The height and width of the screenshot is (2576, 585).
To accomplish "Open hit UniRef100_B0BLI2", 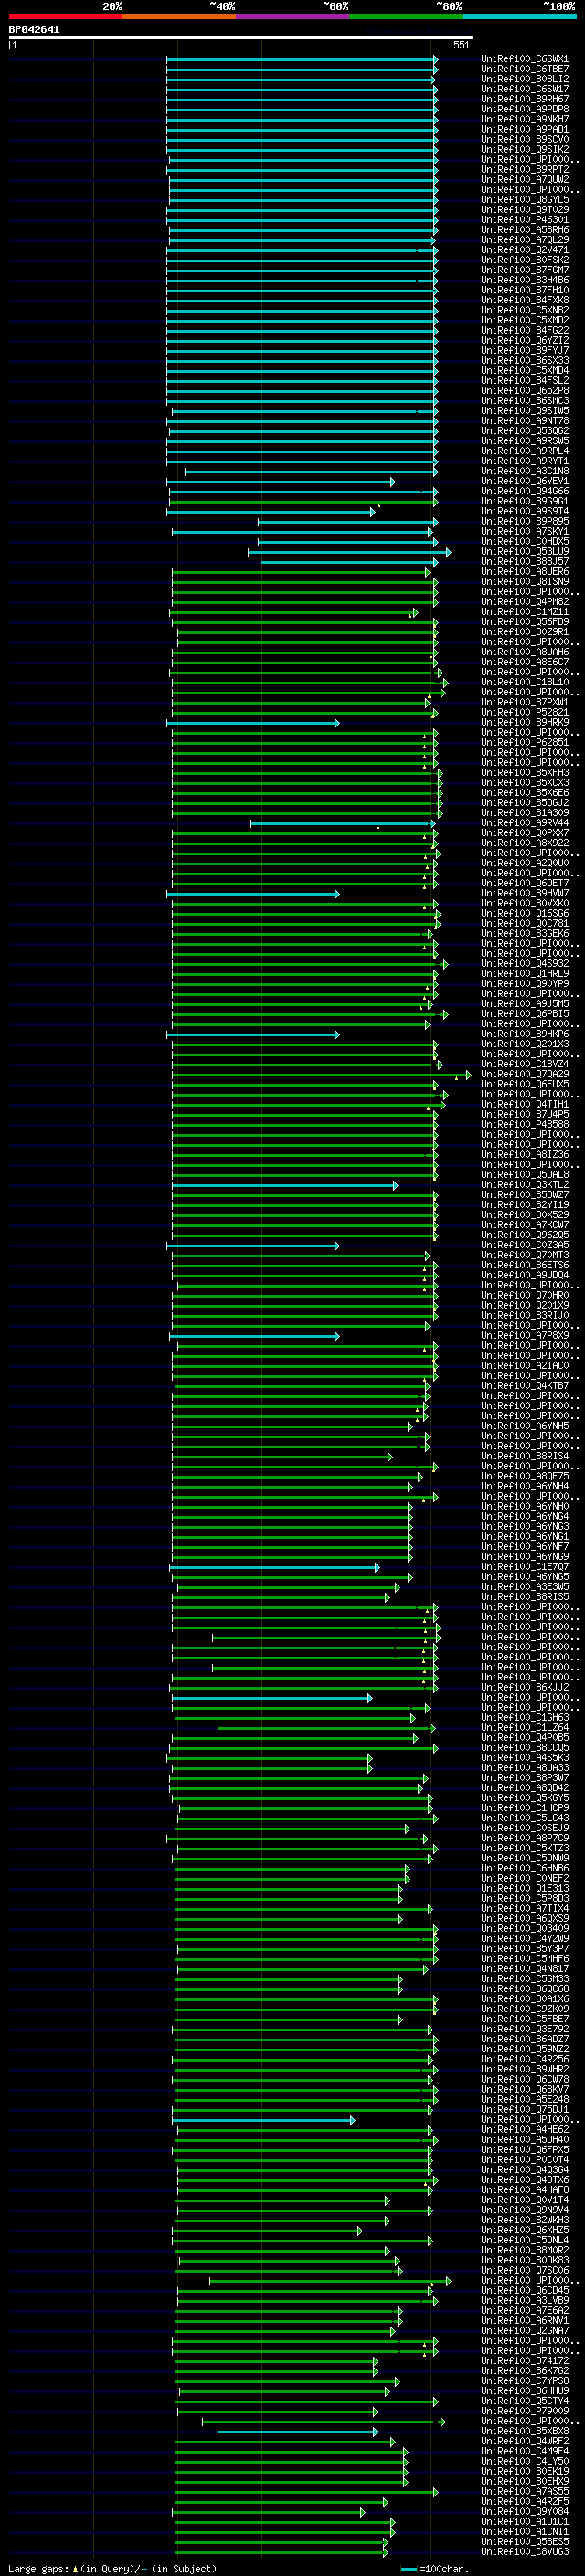I will (524, 79).
